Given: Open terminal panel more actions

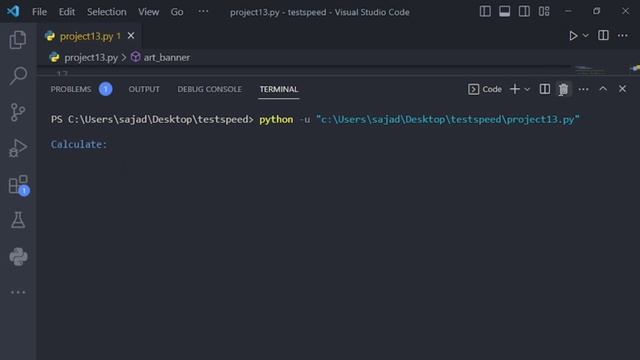Looking at the screenshot, I should click(x=583, y=89).
